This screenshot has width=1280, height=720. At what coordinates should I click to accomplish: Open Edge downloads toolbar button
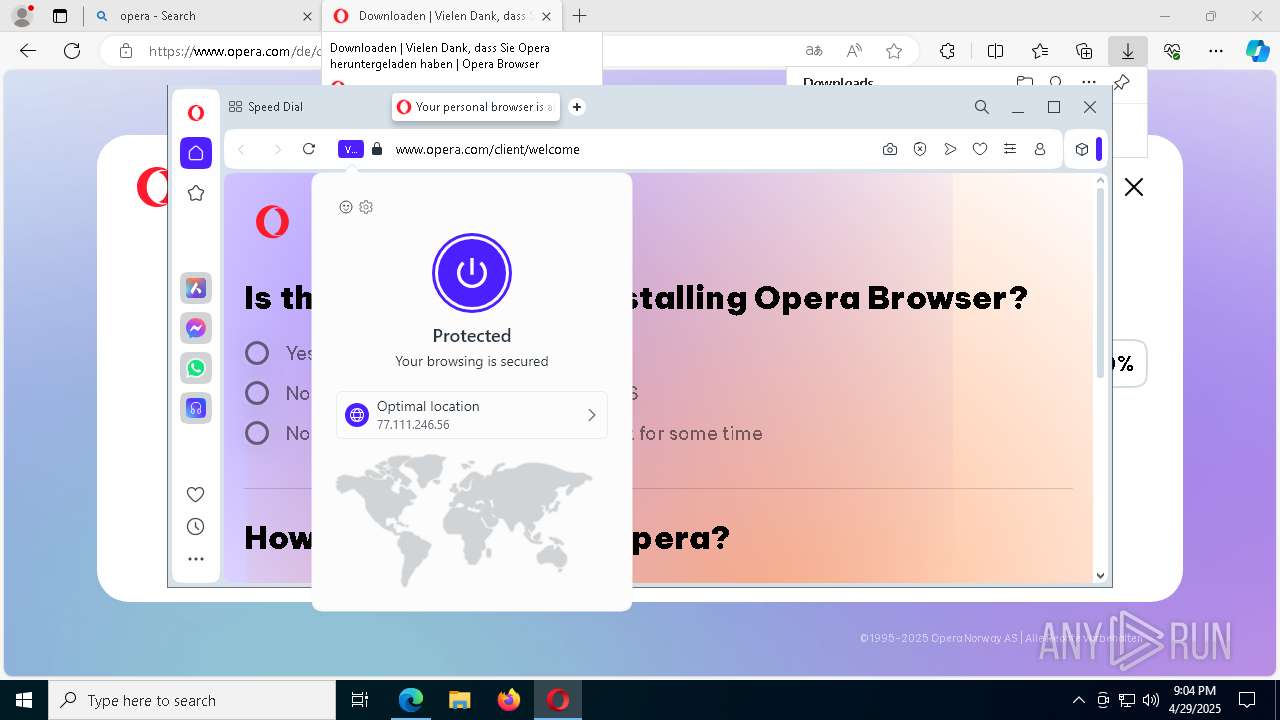coord(1127,51)
